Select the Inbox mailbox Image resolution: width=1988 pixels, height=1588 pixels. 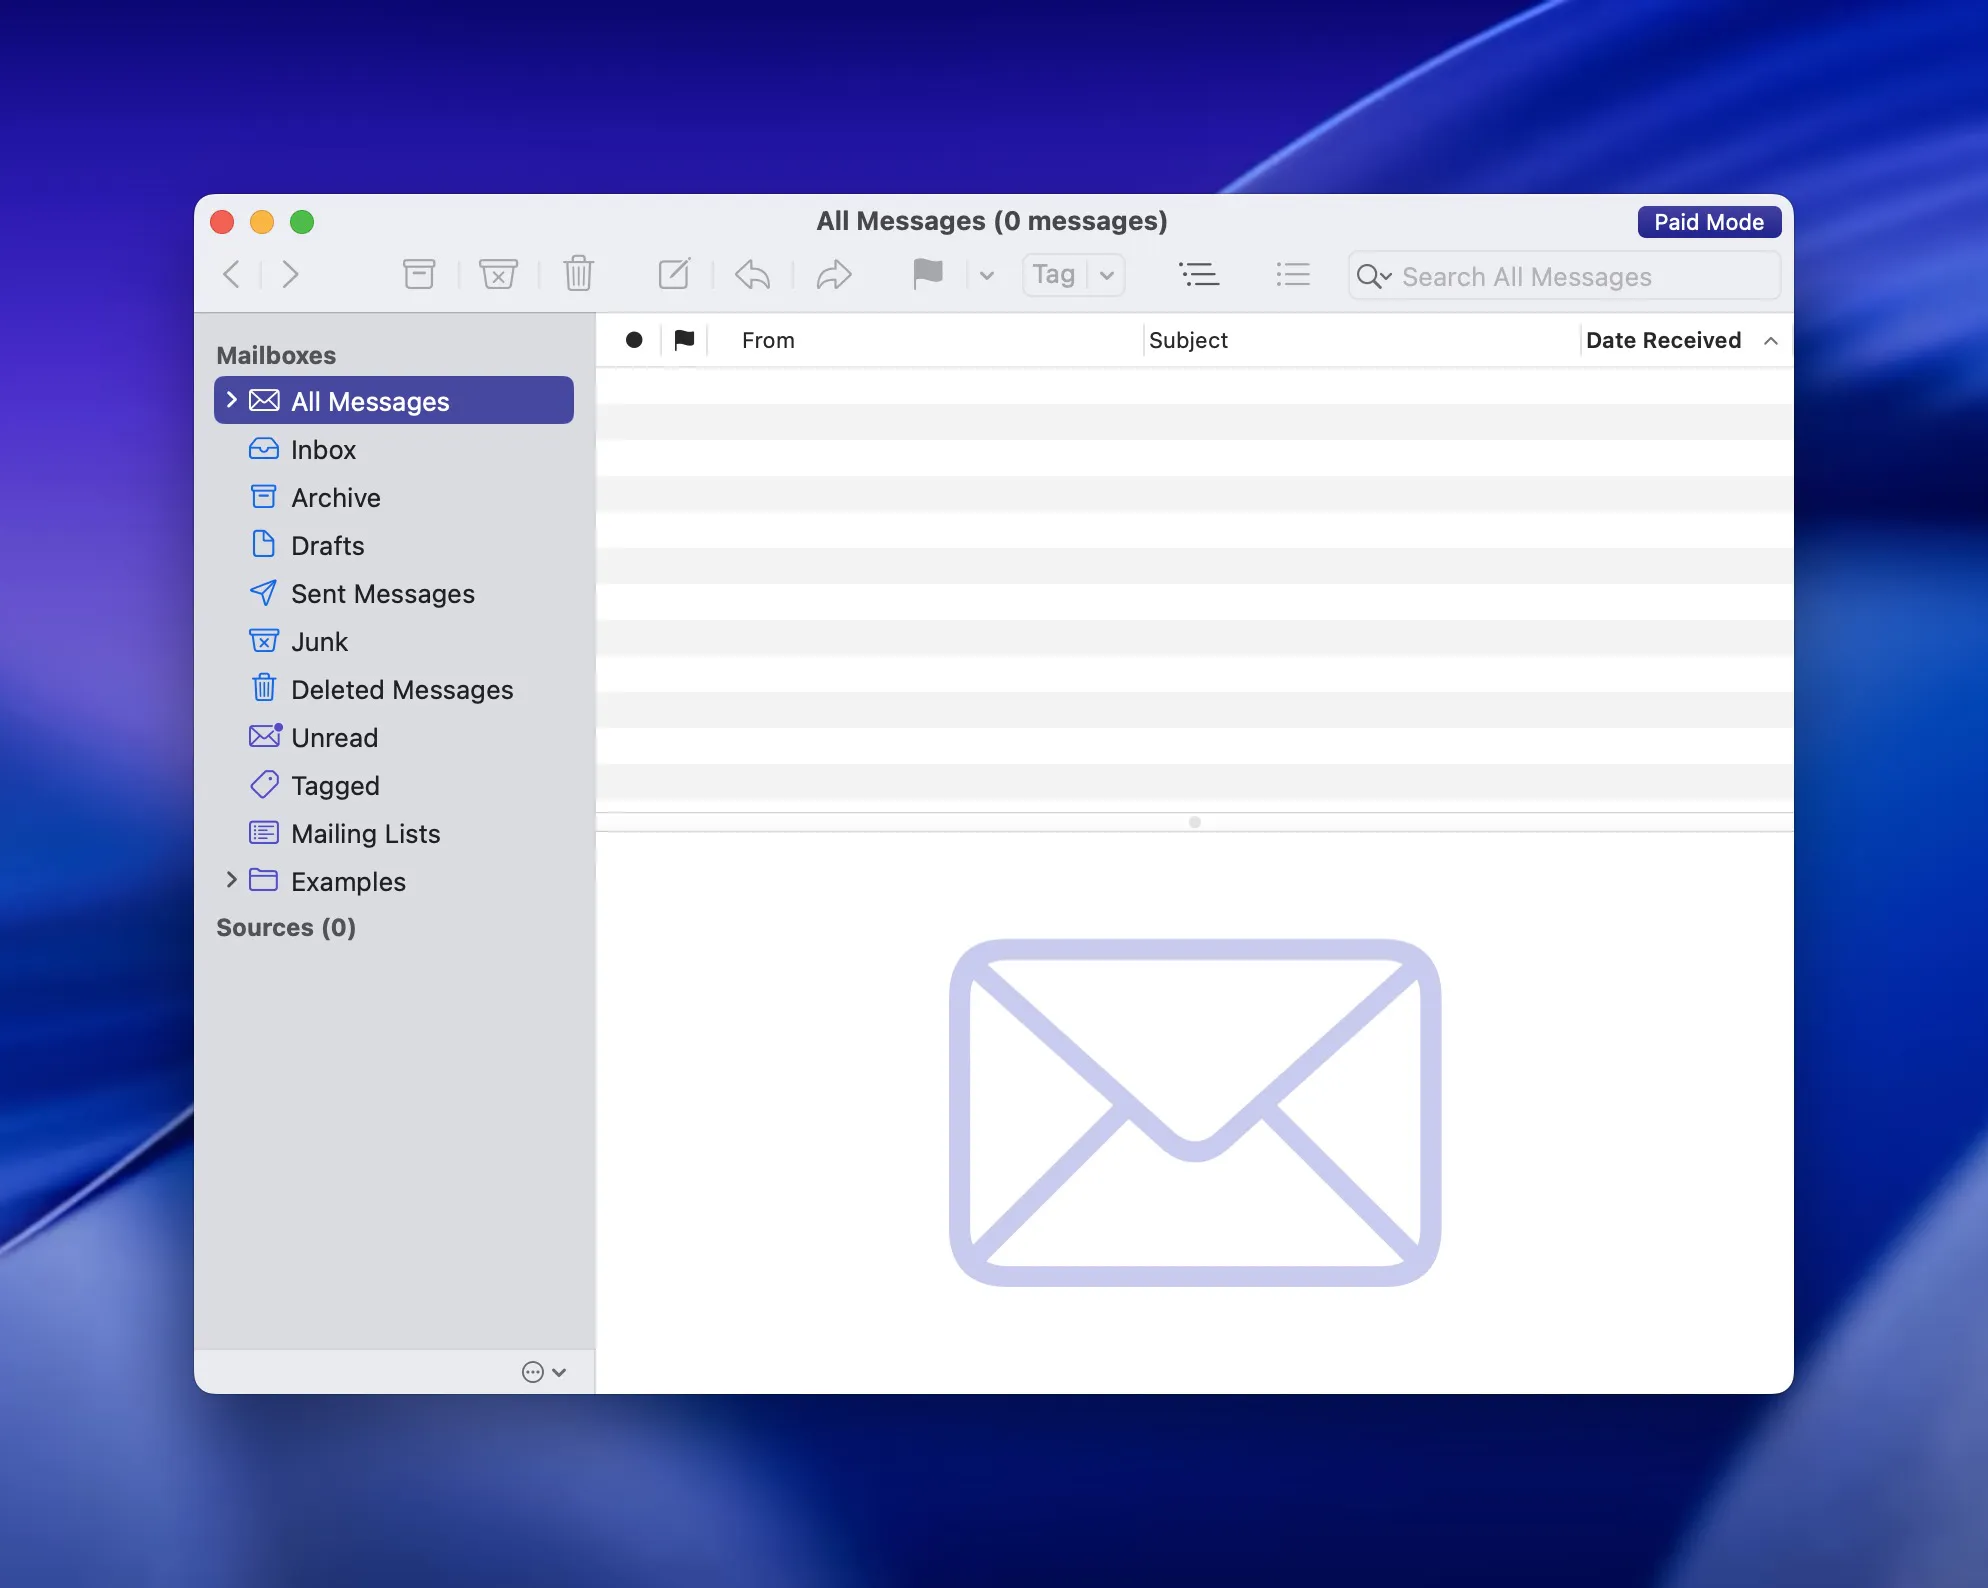click(x=323, y=449)
